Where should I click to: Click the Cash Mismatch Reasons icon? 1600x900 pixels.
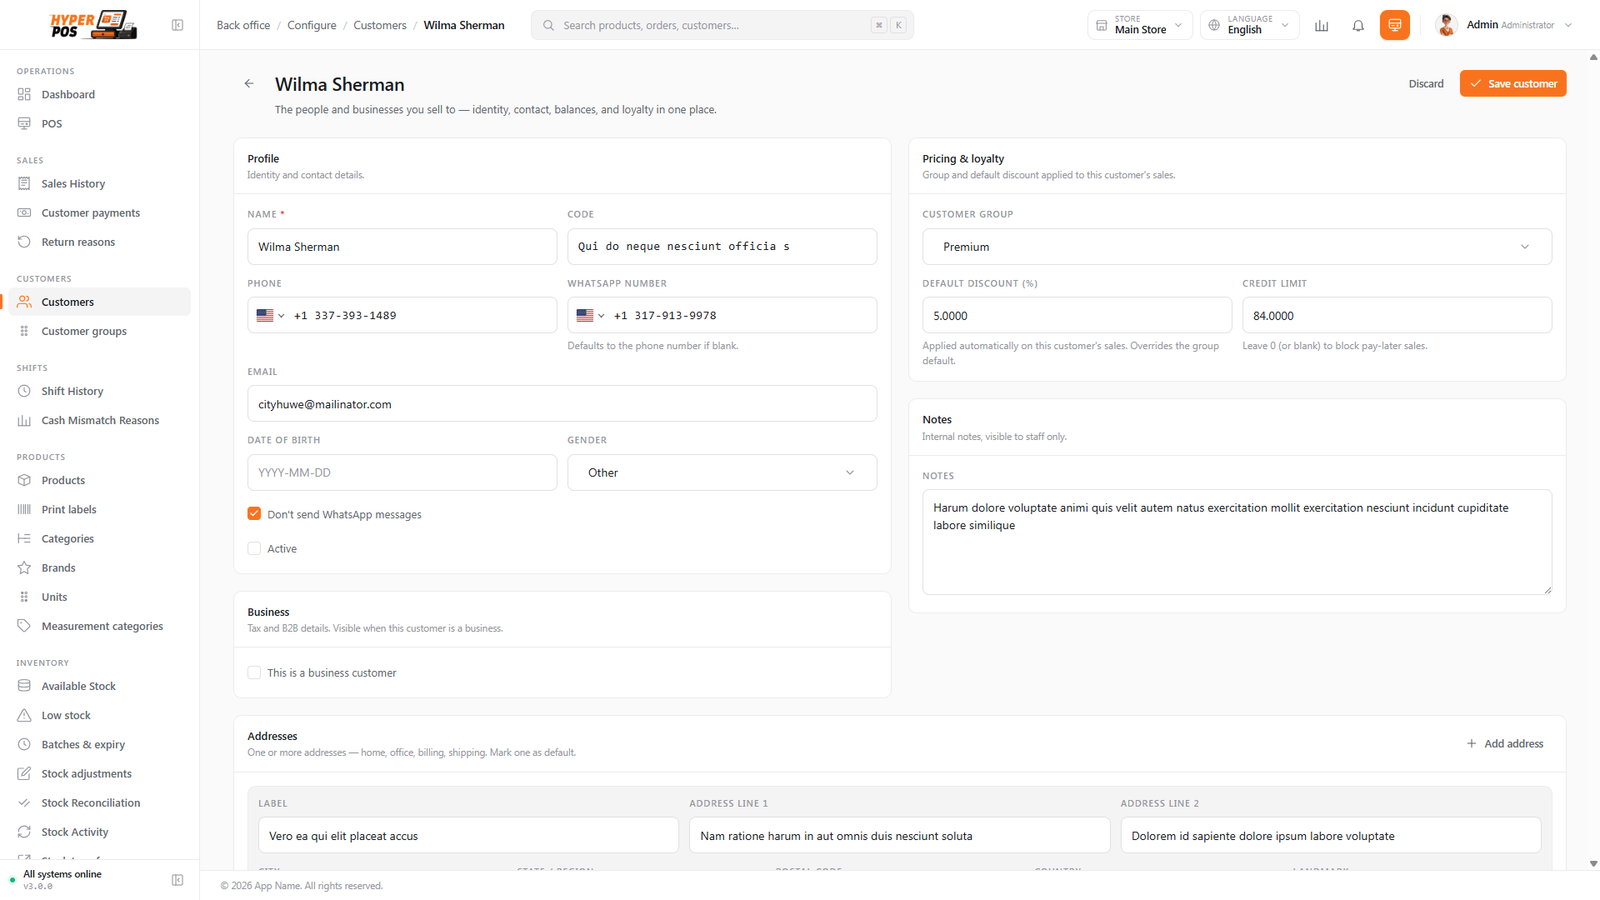[x=24, y=420]
